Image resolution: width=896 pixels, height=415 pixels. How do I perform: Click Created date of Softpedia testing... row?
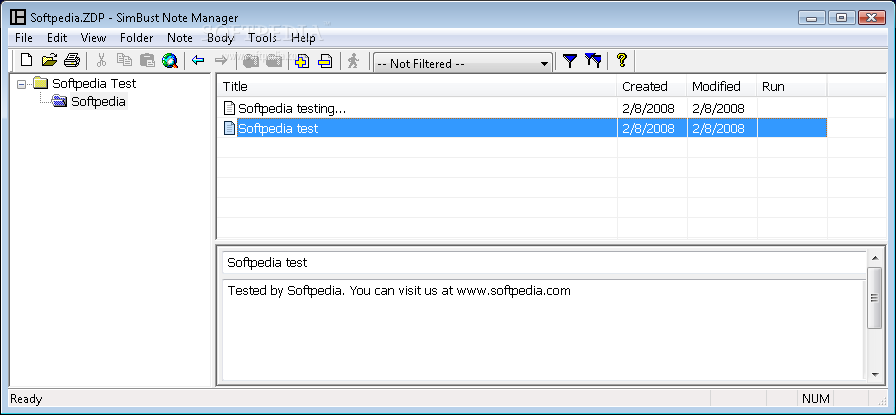point(649,108)
